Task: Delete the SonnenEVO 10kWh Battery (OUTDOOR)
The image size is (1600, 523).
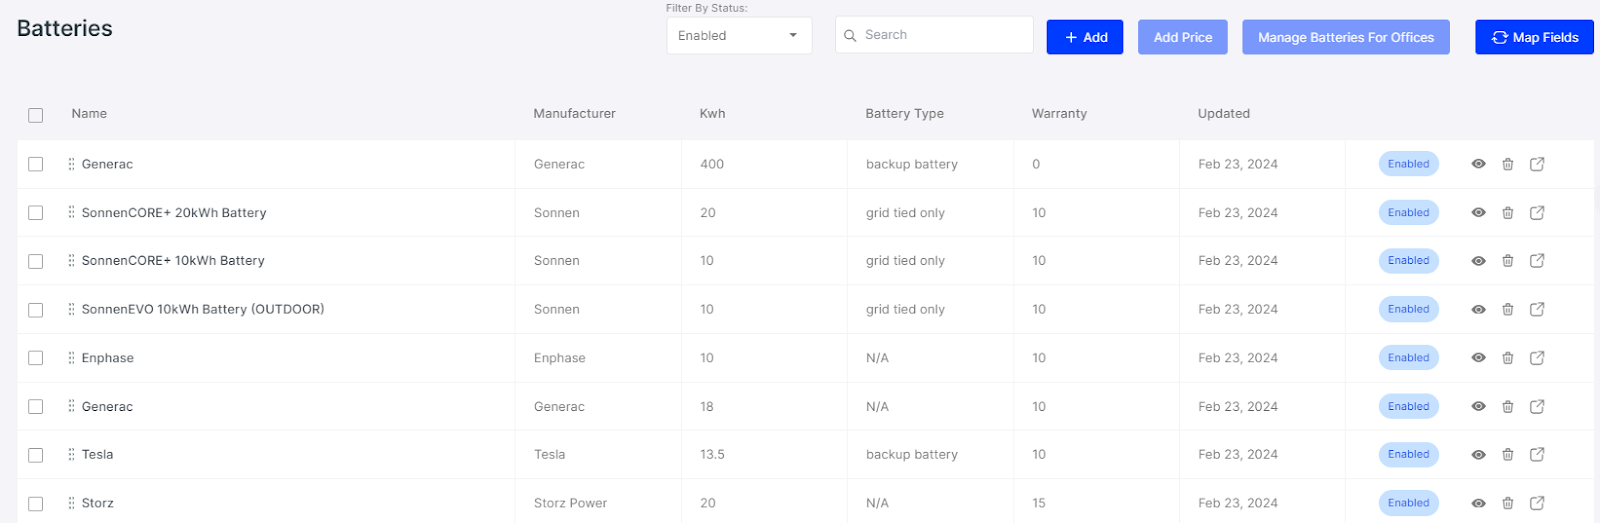Action: tap(1508, 310)
